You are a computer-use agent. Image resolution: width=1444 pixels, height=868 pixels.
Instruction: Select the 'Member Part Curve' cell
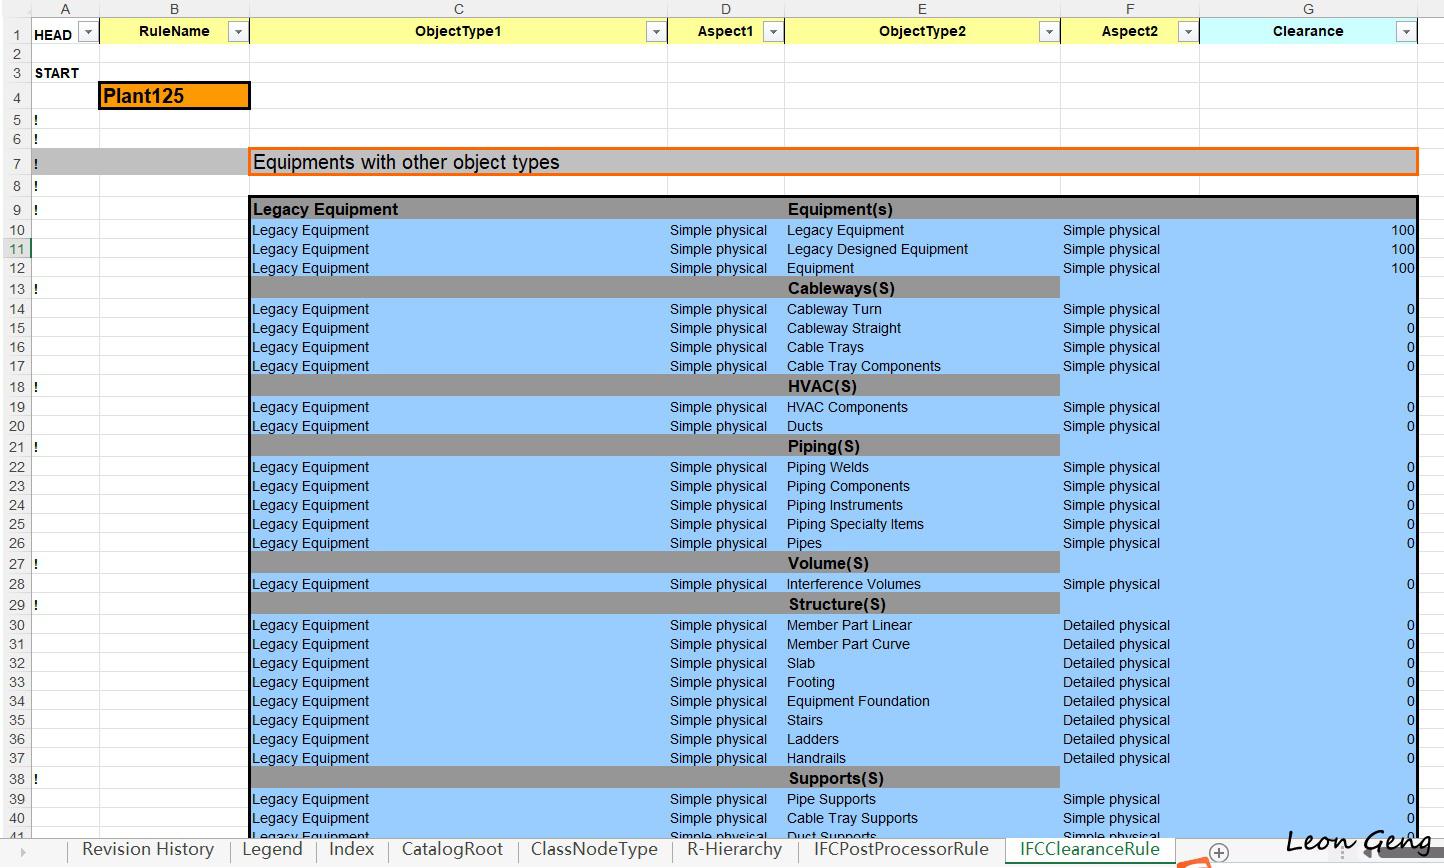click(x=922, y=644)
